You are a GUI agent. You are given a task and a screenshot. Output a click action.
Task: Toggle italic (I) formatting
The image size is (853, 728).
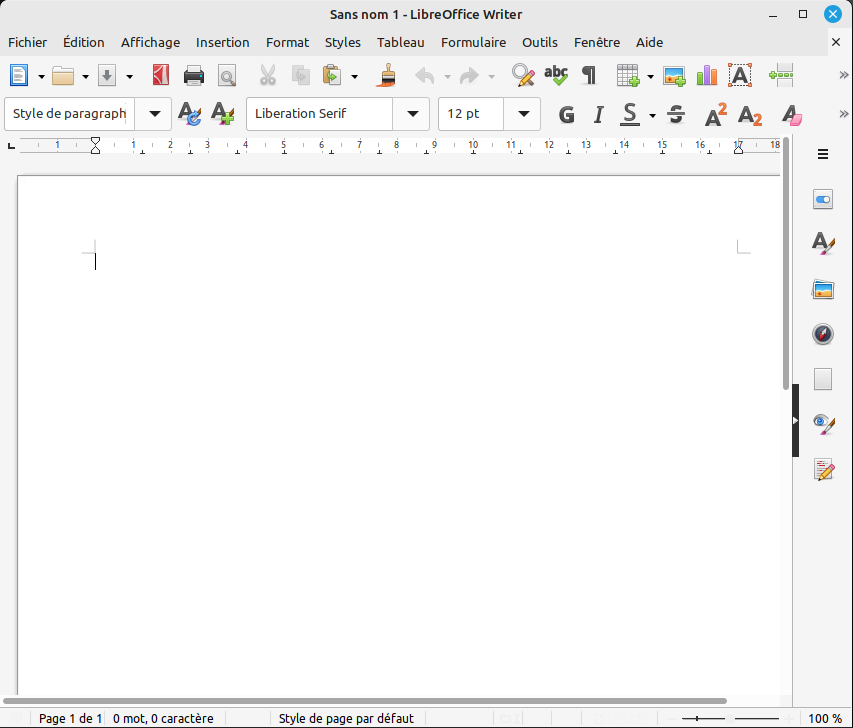click(x=599, y=114)
